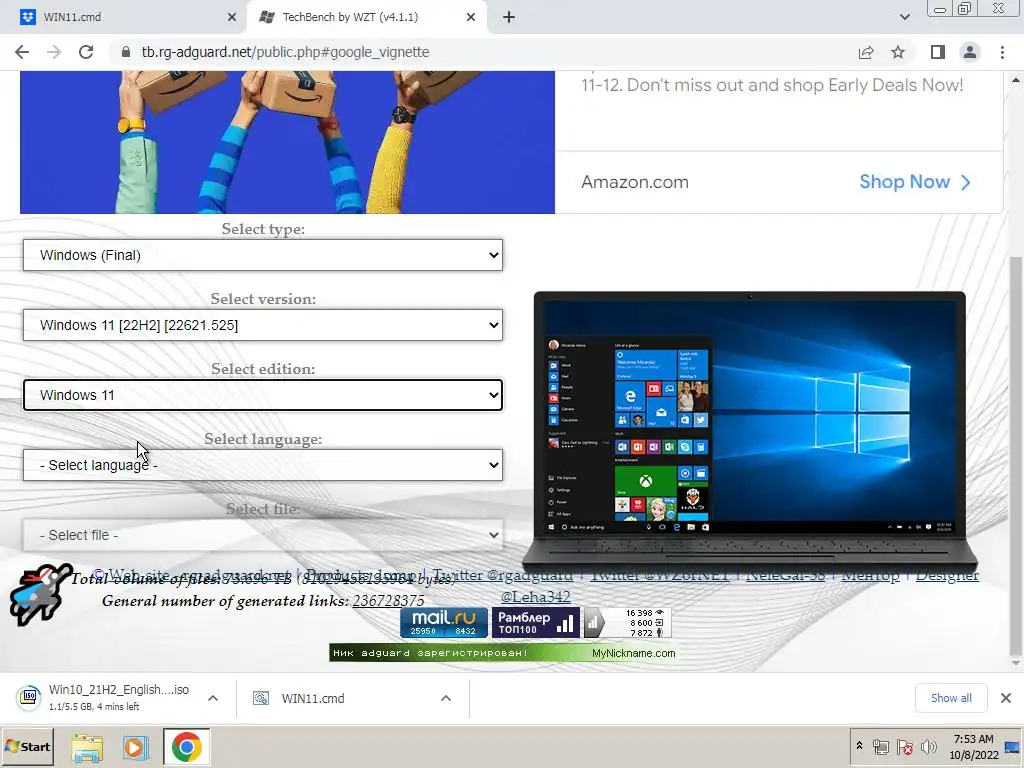Expand options for WIN11.cmd download

[445, 698]
